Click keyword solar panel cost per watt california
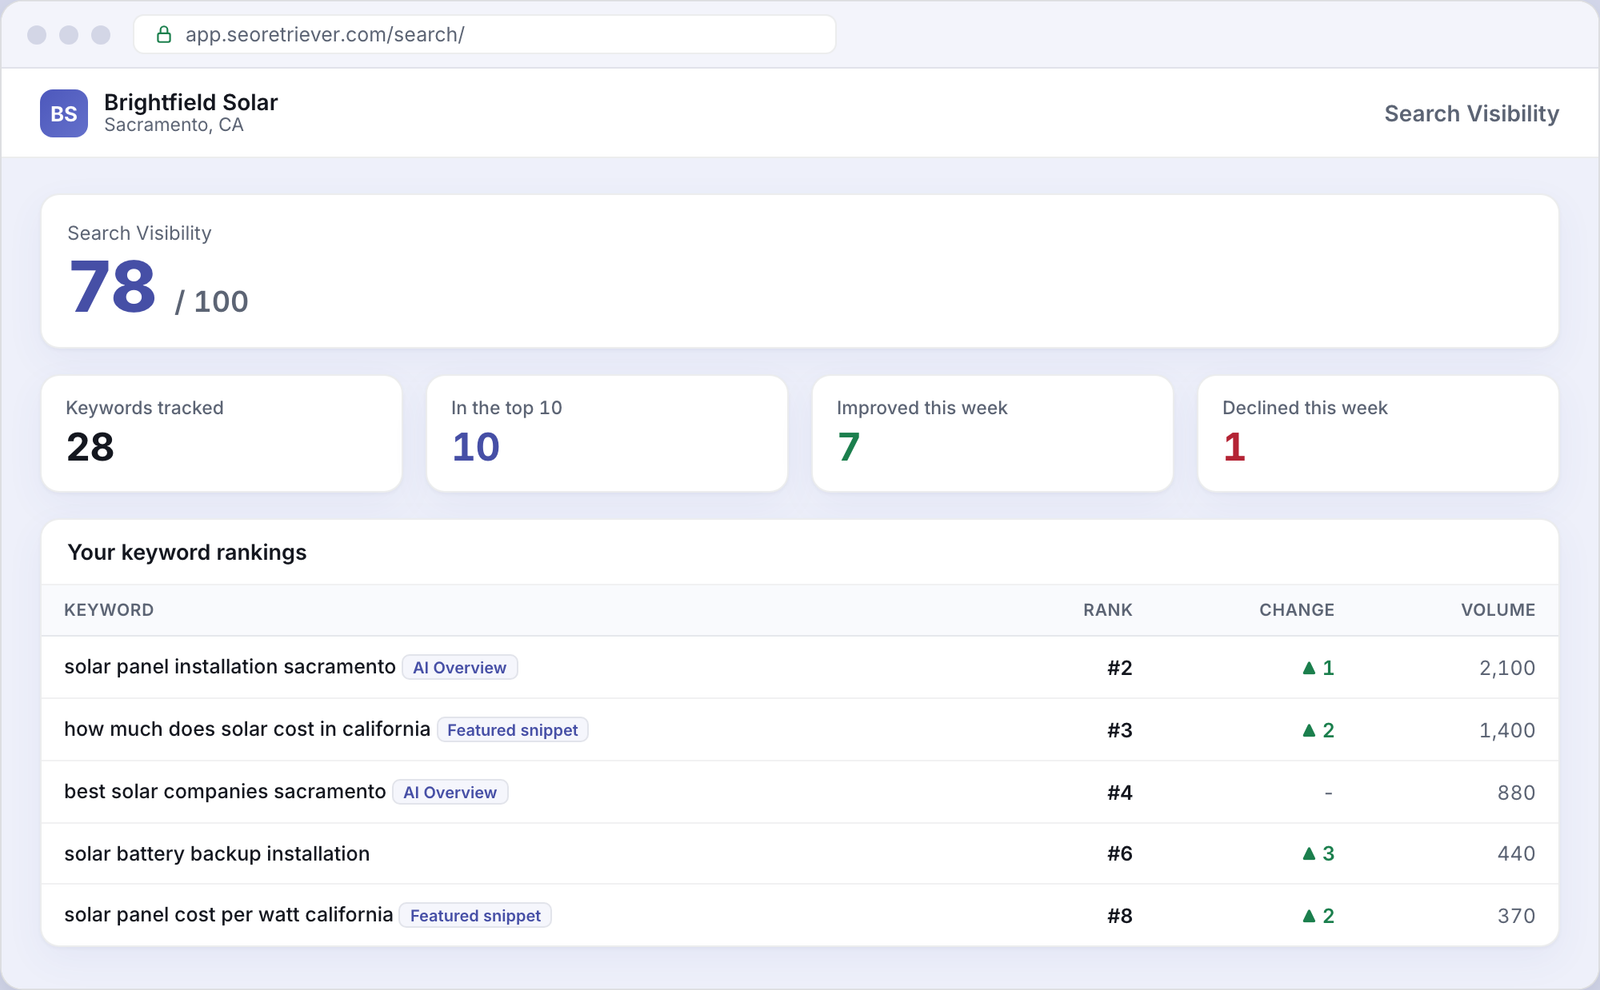1600x990 pixels. [229, 915]
